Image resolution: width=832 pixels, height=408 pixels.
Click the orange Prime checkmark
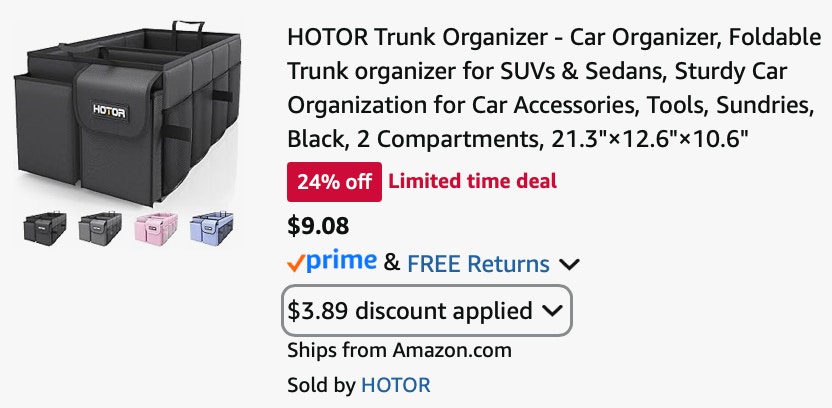(296, 263)
